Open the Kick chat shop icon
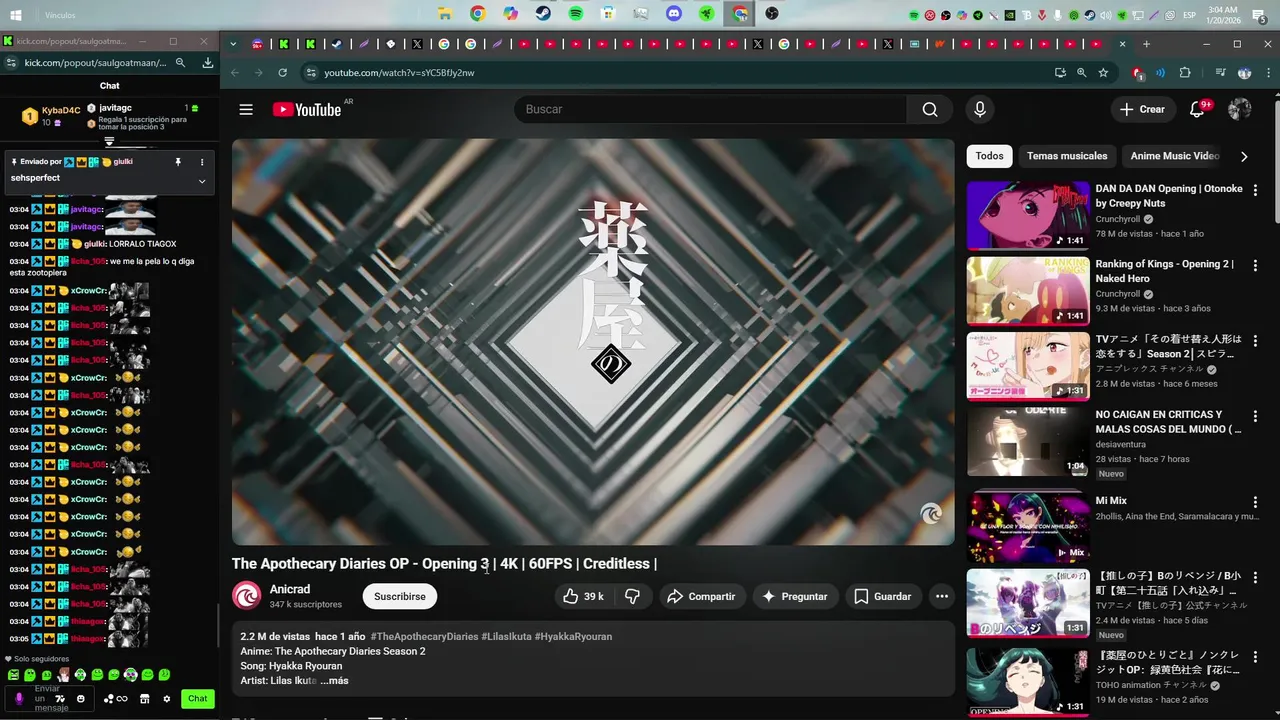Screen dimensions: 1280x720 click(x=144, y=699)
